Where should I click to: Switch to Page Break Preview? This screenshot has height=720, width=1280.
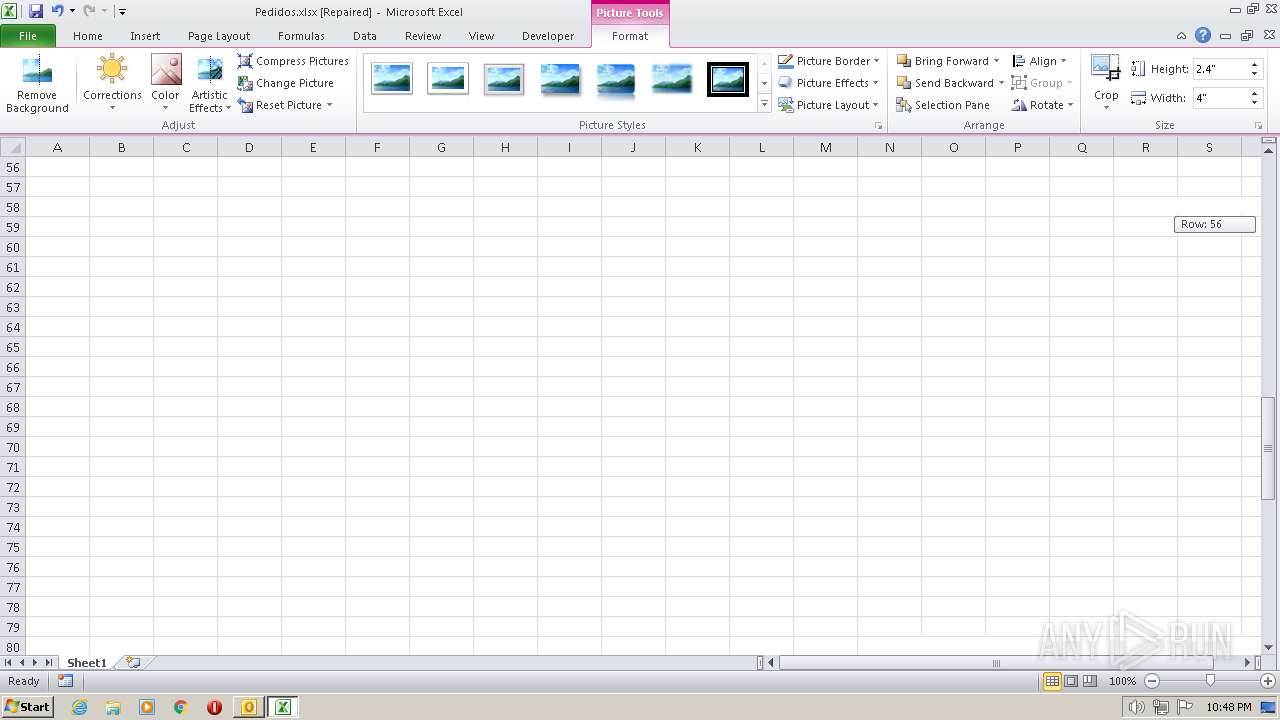click(x=1089, y=681)
